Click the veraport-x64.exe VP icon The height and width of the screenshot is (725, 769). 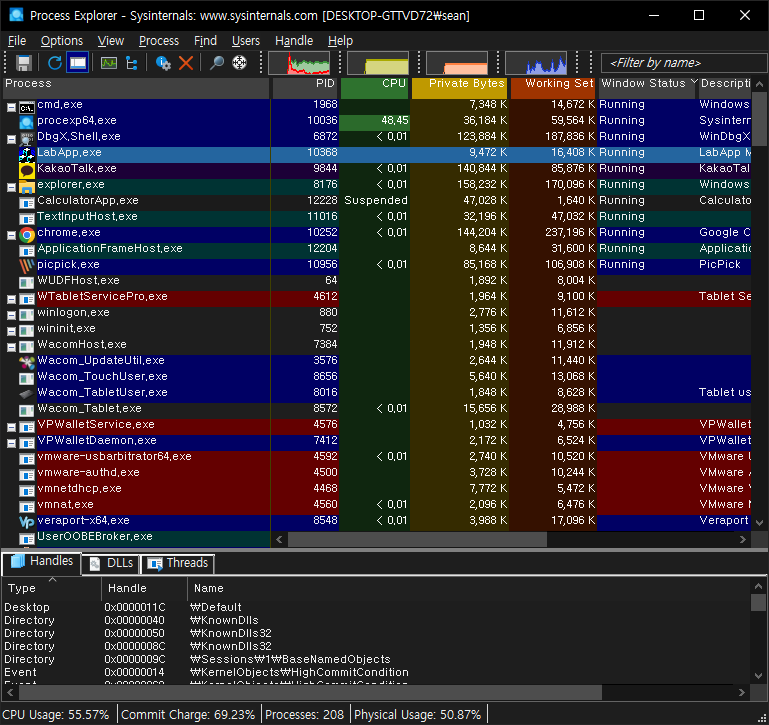pyautogui.click(x=26, y=522)
